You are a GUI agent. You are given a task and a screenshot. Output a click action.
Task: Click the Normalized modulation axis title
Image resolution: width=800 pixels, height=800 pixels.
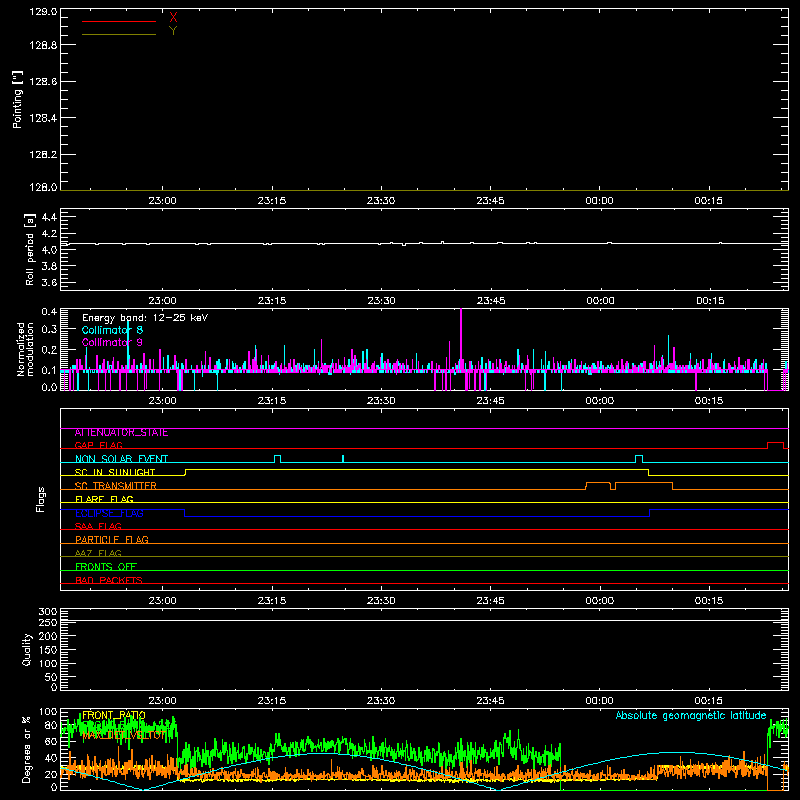coord(25,349)
